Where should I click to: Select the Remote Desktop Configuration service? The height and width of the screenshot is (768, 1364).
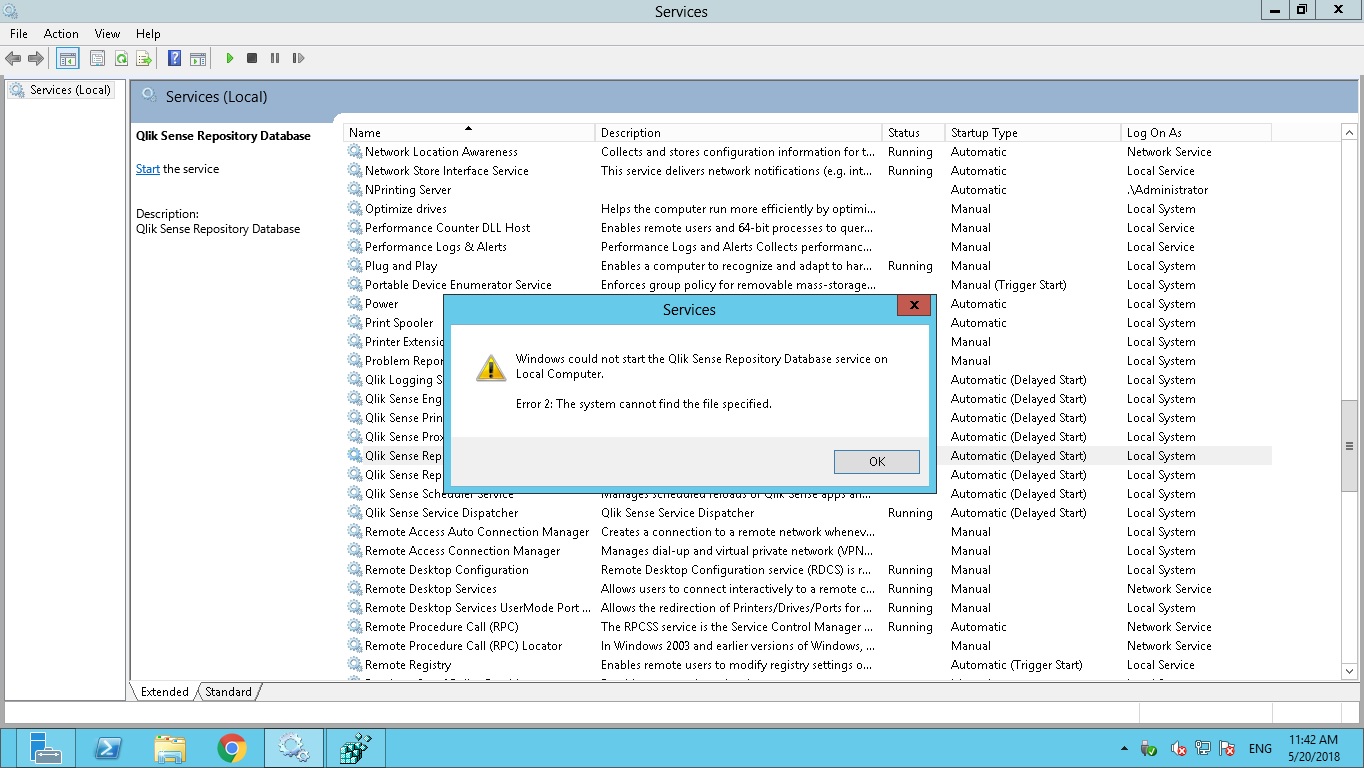[808, 570]
